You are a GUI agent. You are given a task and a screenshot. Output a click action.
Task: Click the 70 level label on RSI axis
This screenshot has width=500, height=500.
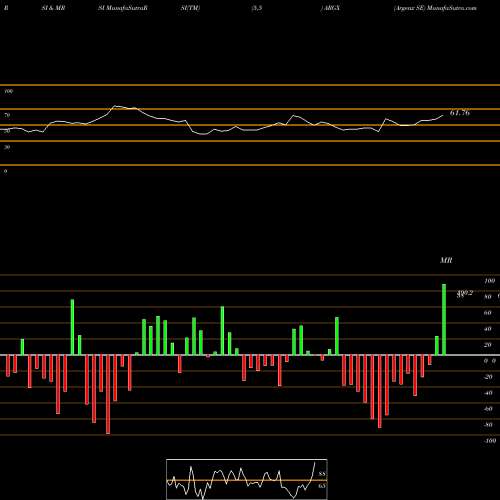pyautogui.click(x=7, y=115)
